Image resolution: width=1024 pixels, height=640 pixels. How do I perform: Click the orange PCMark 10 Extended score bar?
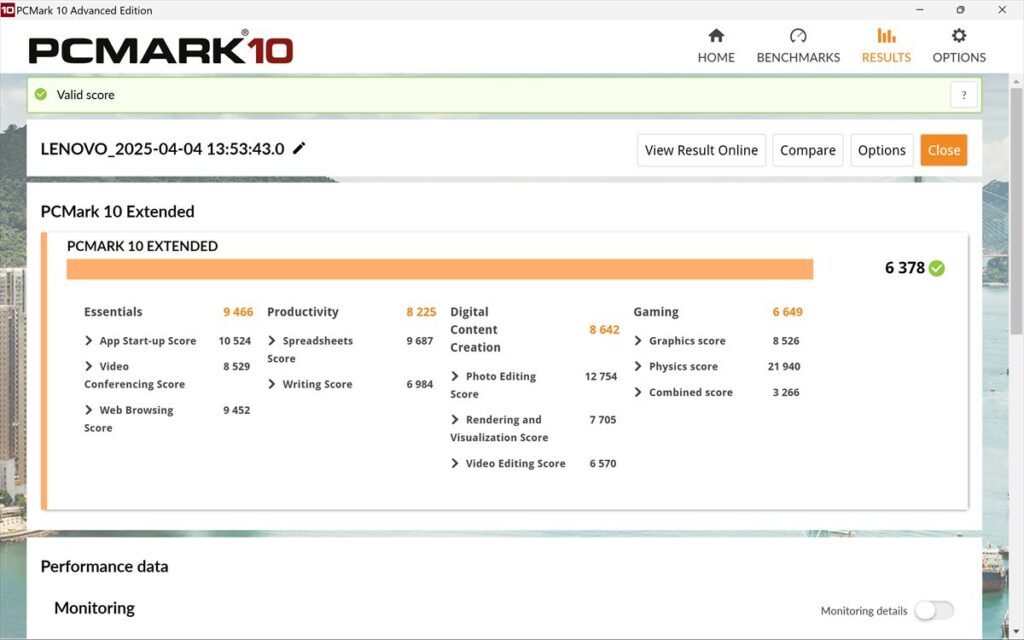click(x=440, y=269)
